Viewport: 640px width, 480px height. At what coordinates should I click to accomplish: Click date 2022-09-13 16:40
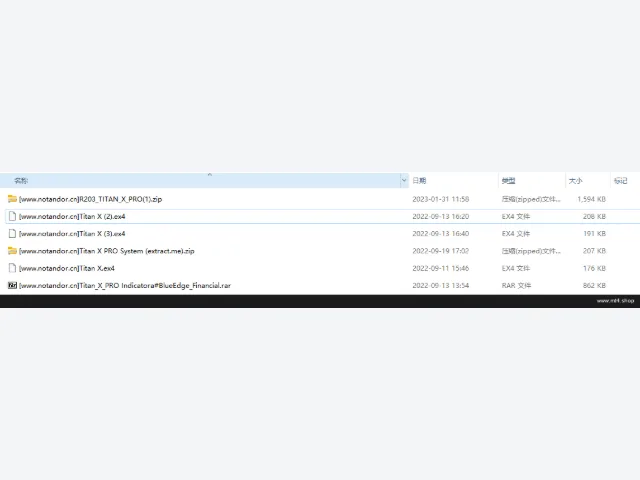coord(440,233)
